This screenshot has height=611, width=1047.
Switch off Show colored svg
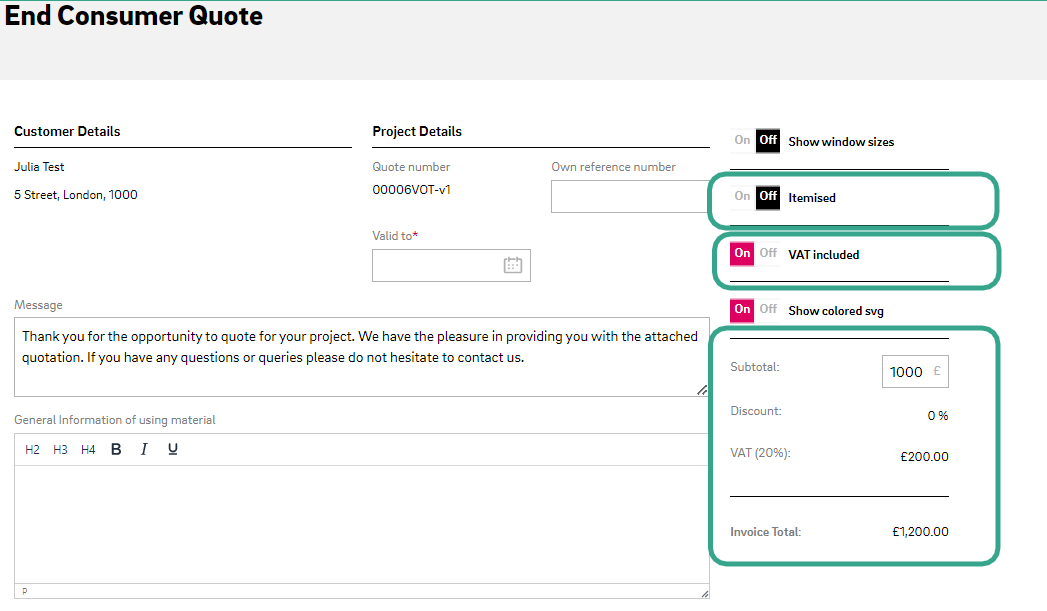tap(767, 310)
